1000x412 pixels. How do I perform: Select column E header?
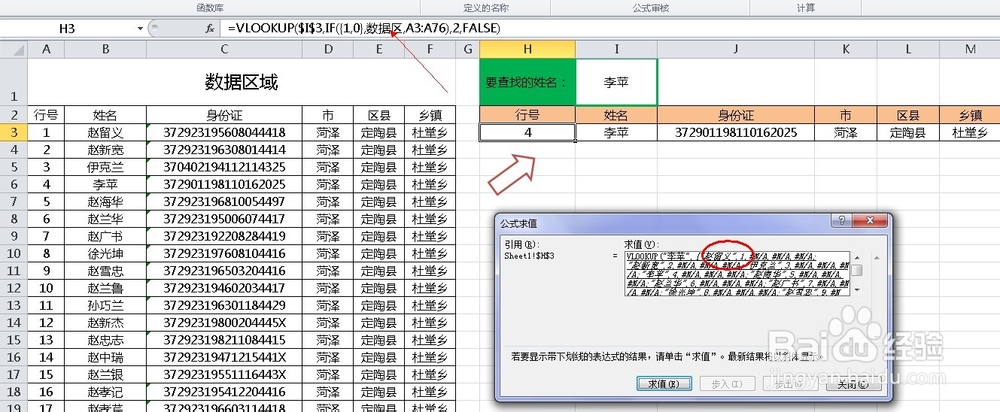click(379, 49)
